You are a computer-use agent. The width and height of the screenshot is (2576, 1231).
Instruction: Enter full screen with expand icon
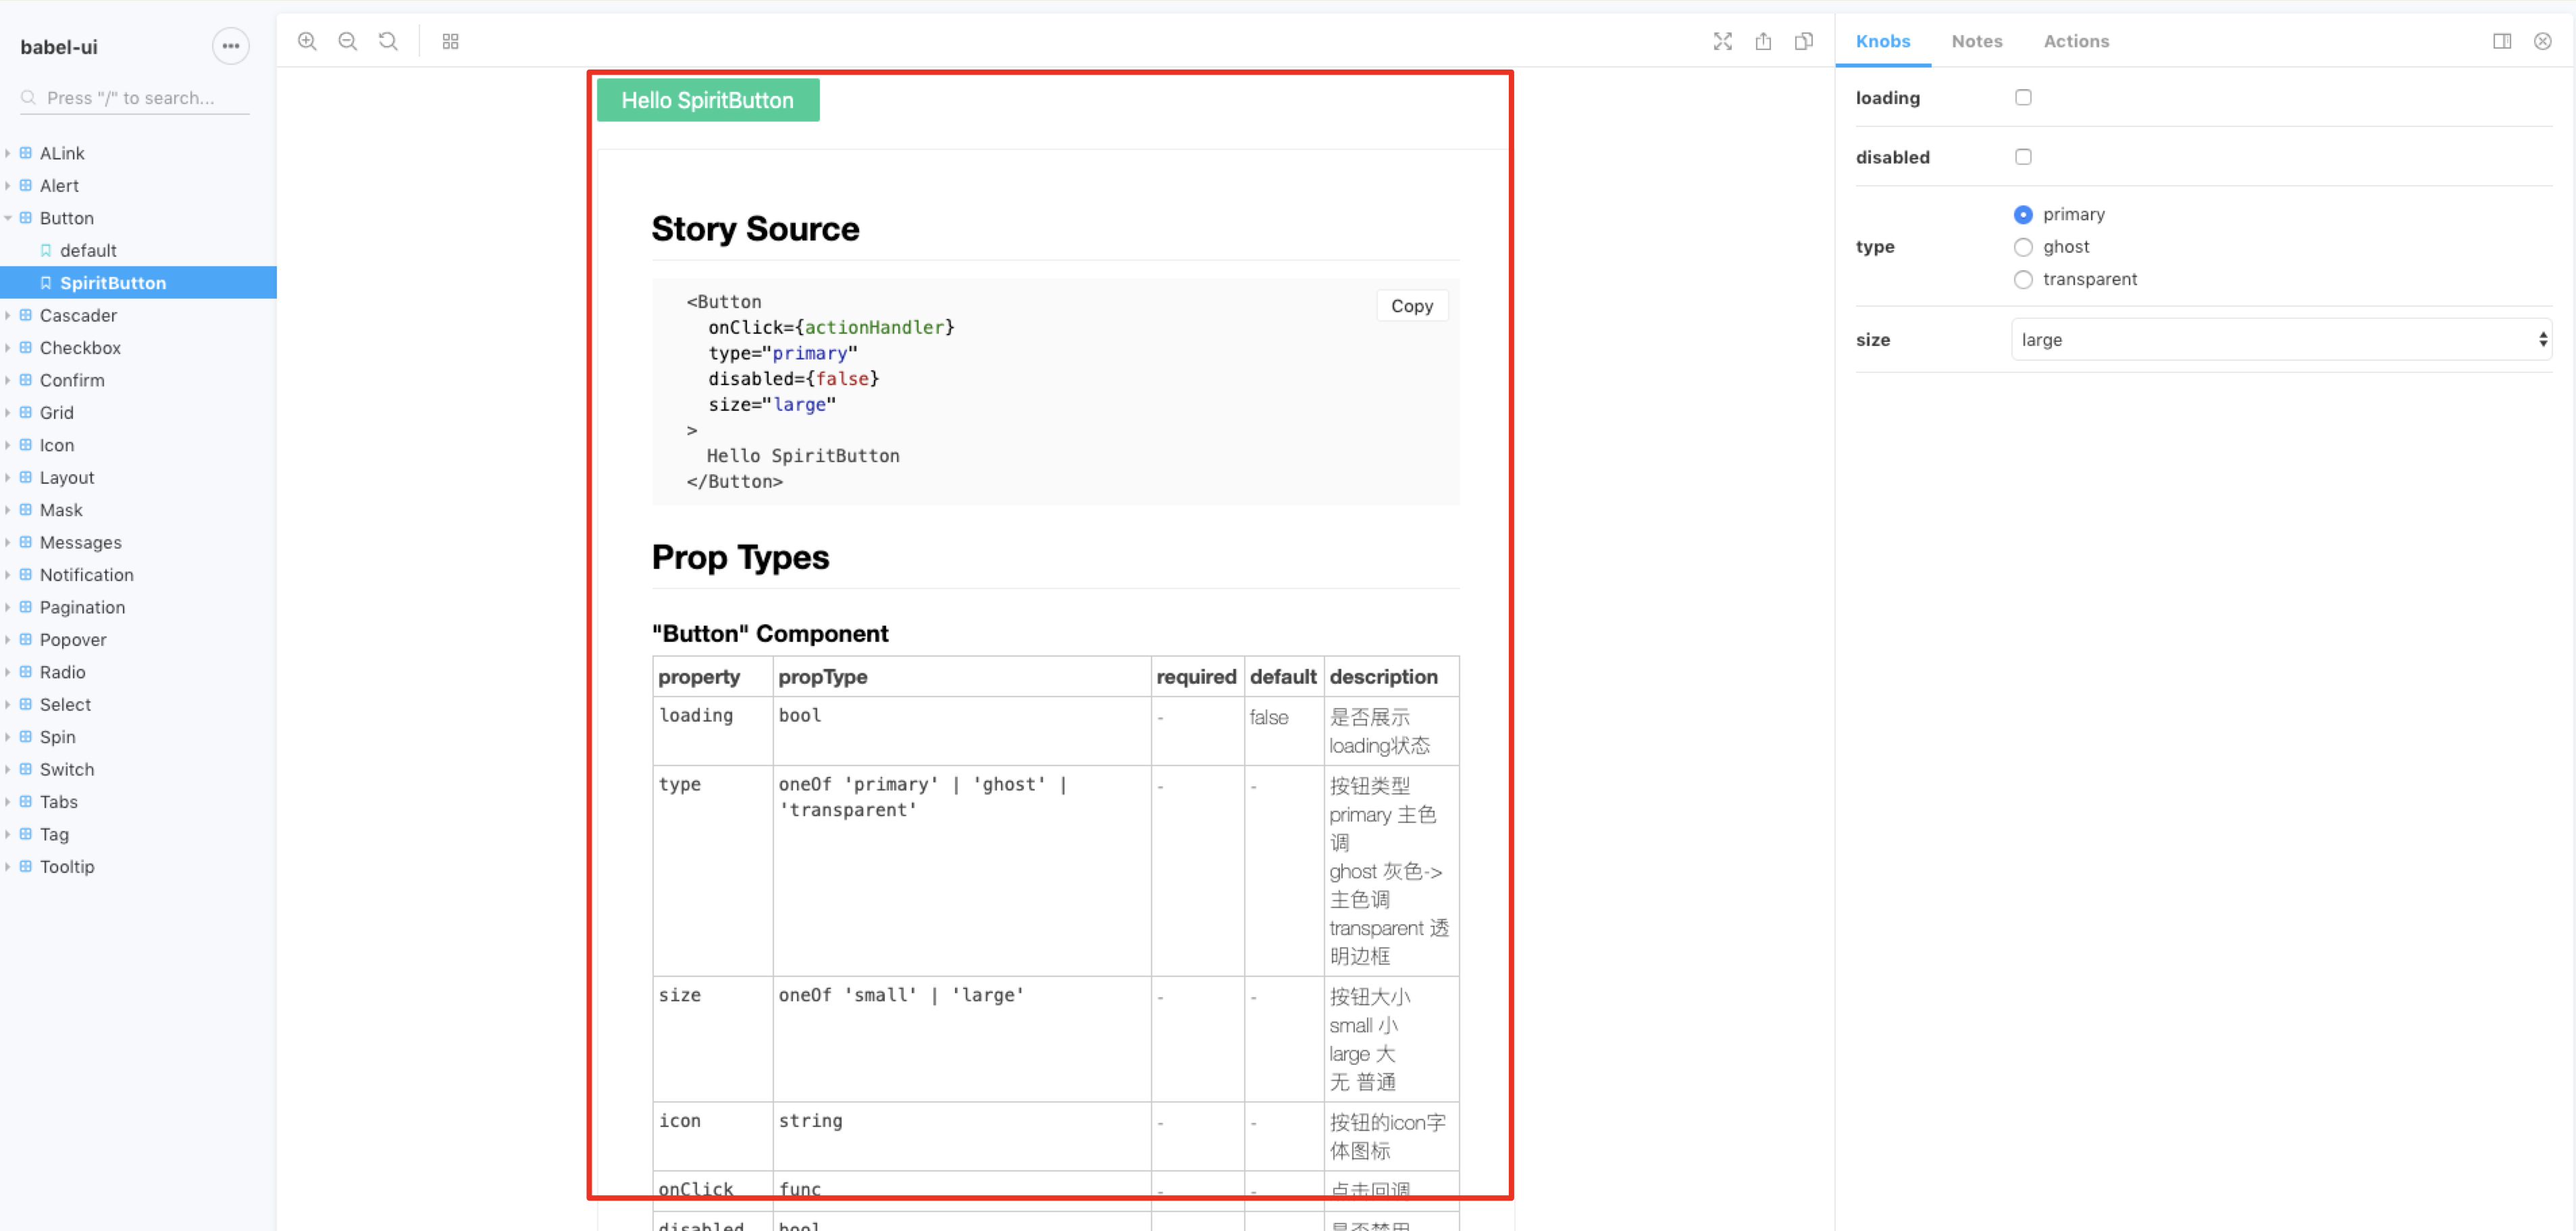click(x=1722, y=41)
